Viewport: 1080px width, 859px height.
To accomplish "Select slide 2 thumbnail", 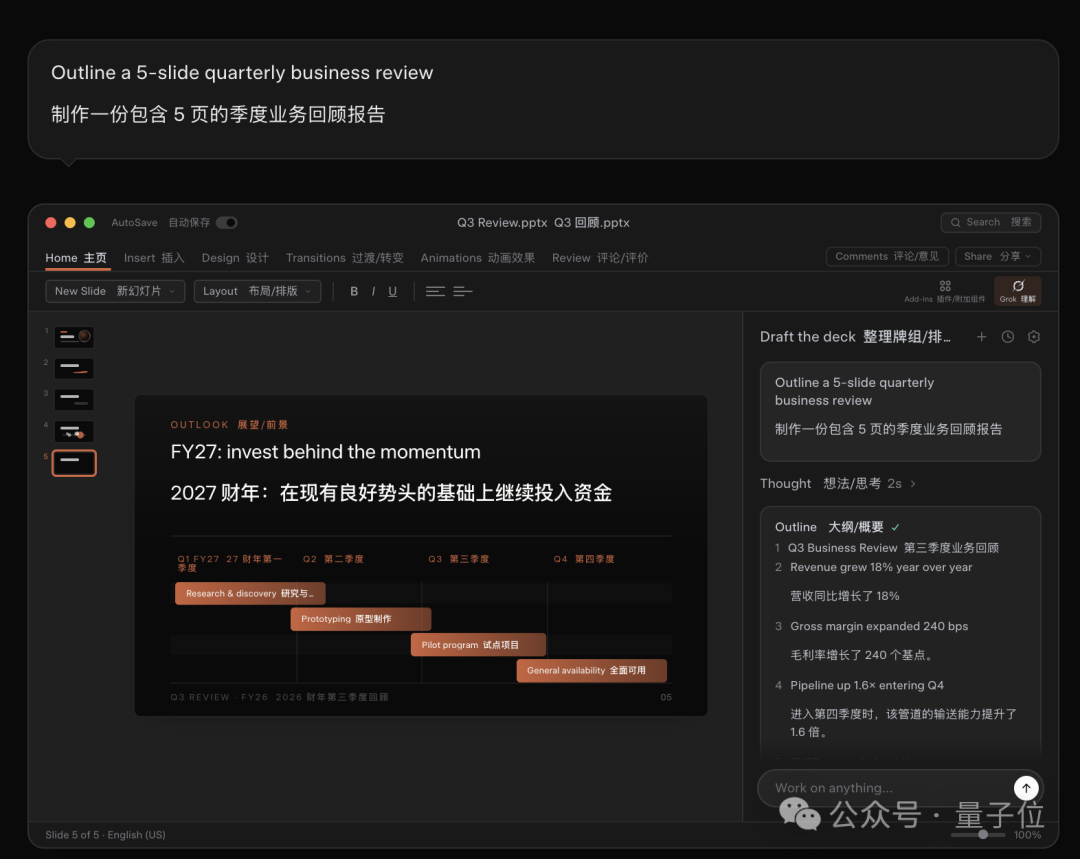I will [74, 369].
